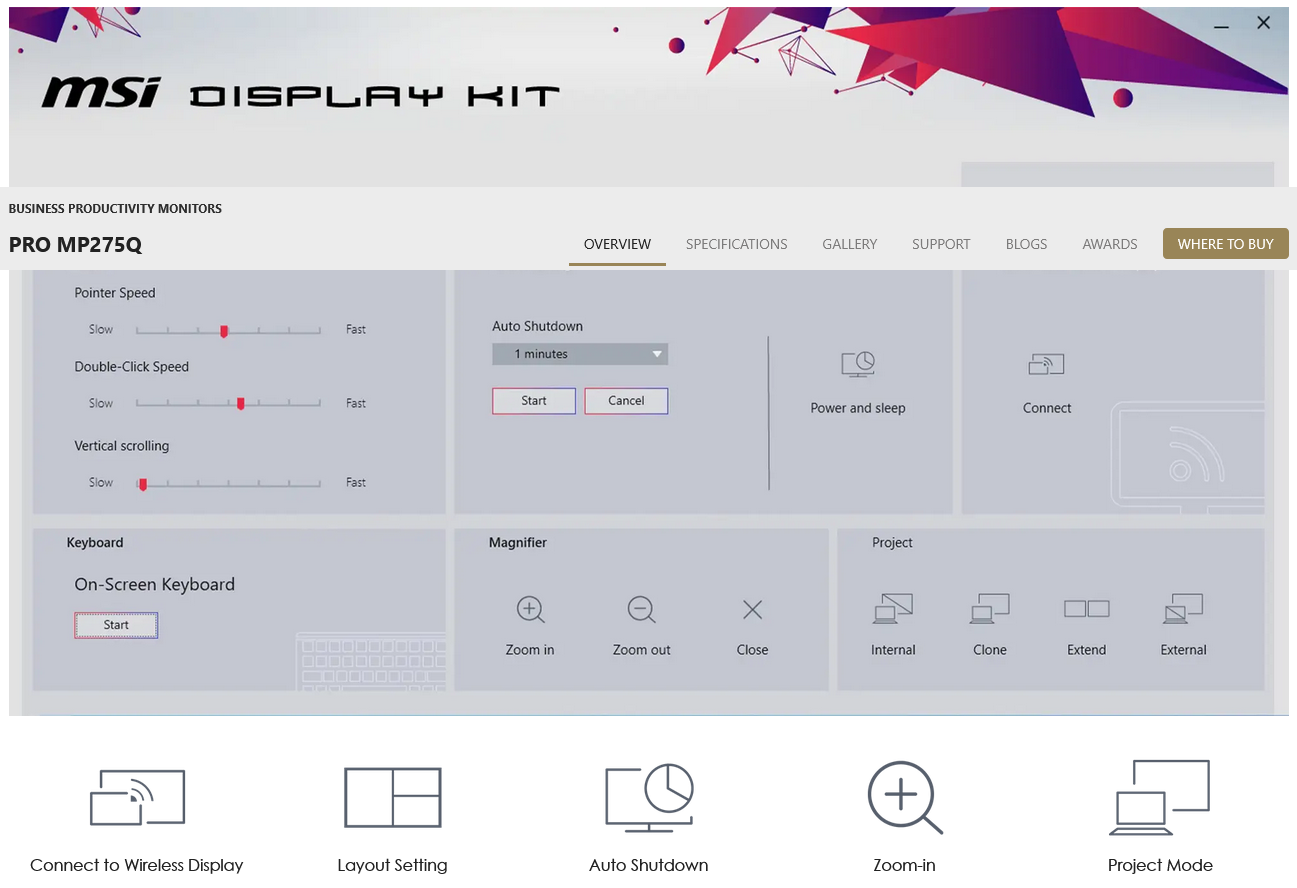Image resolution: width=1297 pixels, height=888 pixels.
Task: Click the Keyboard section heading
Action: [x=95, y=543]
